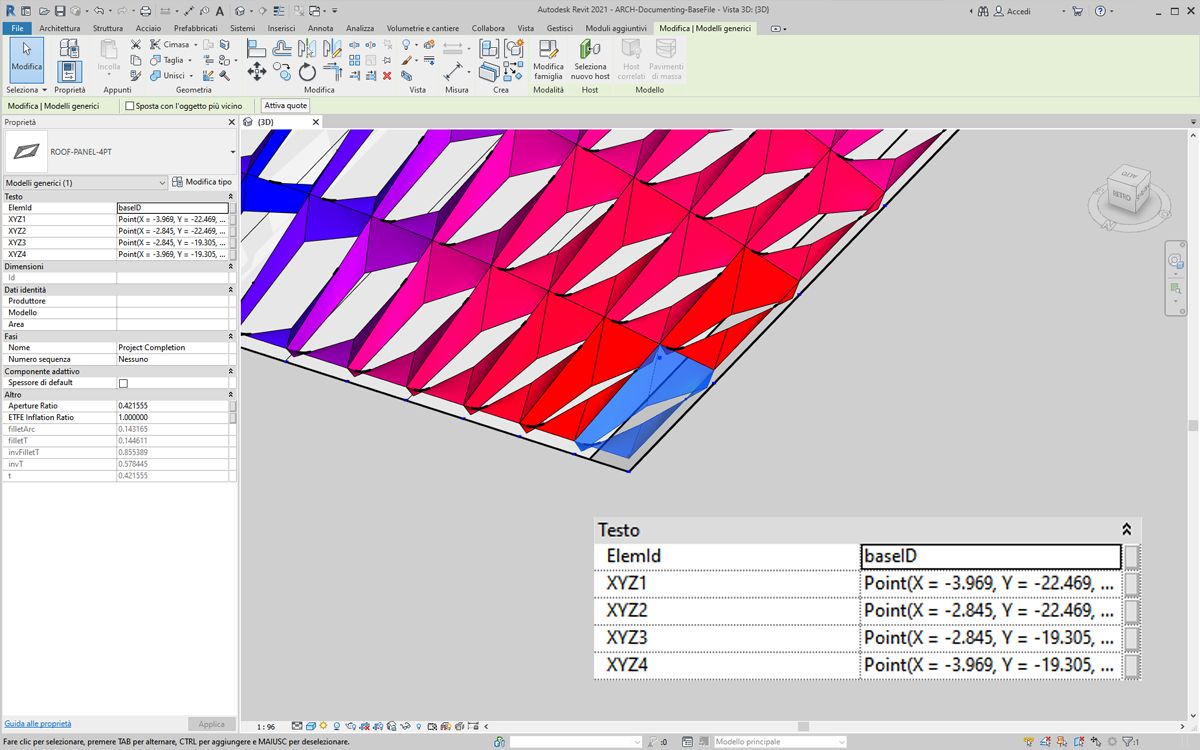Open the 'Modello principale' design option dropdown

point(780,741)
